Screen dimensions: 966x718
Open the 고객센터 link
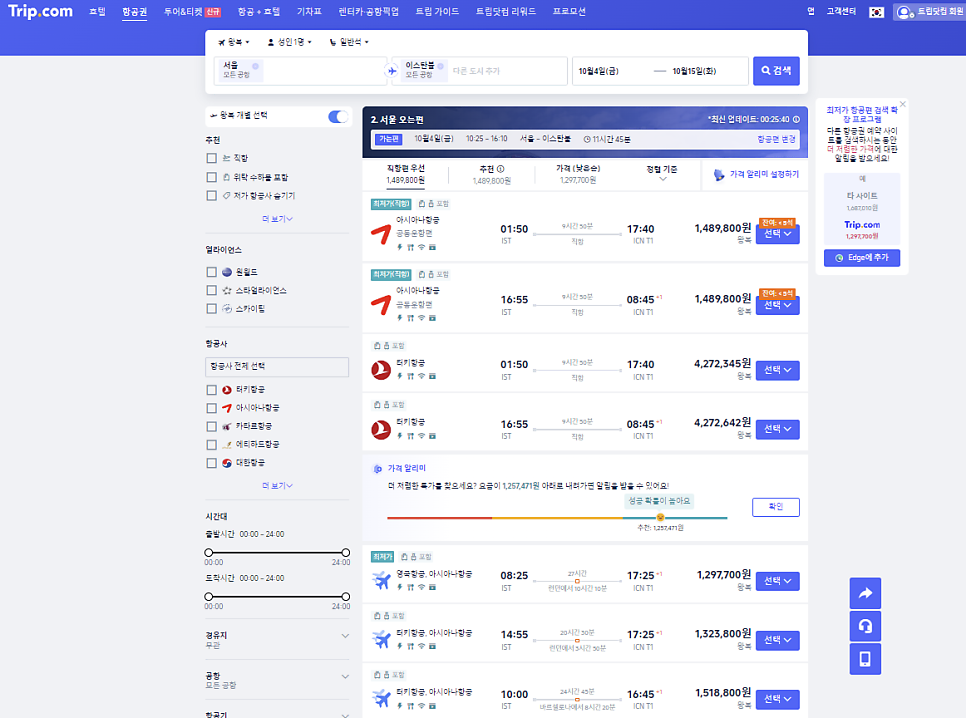[841, 12]
